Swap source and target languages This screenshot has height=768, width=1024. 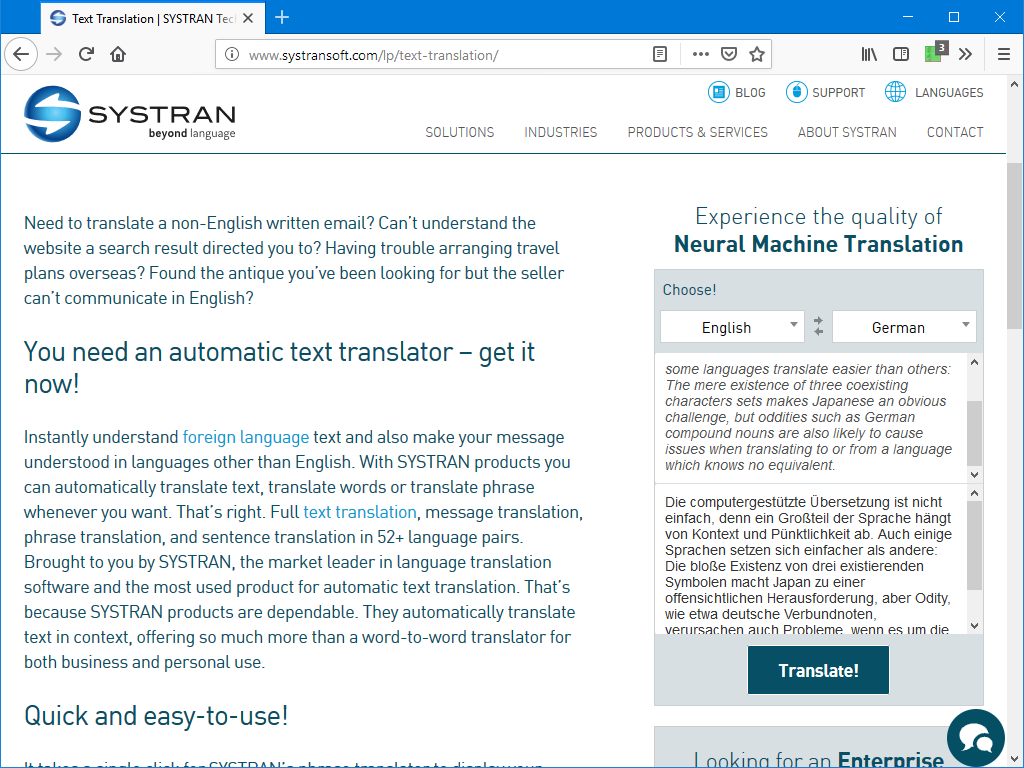coord(818,326)
